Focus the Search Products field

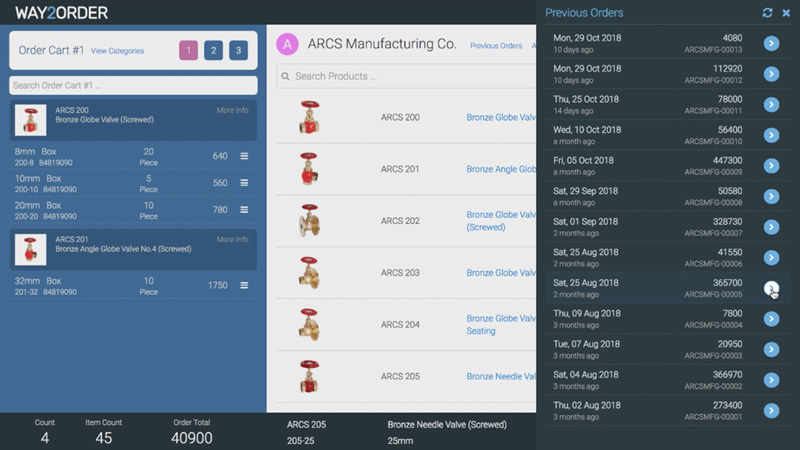(406, 76)
